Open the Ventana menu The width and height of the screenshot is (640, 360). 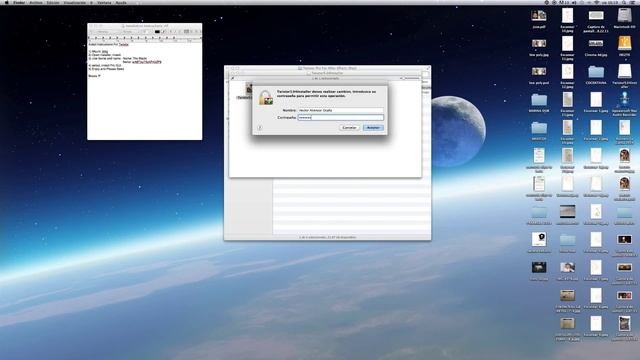[x=104, y=2]
